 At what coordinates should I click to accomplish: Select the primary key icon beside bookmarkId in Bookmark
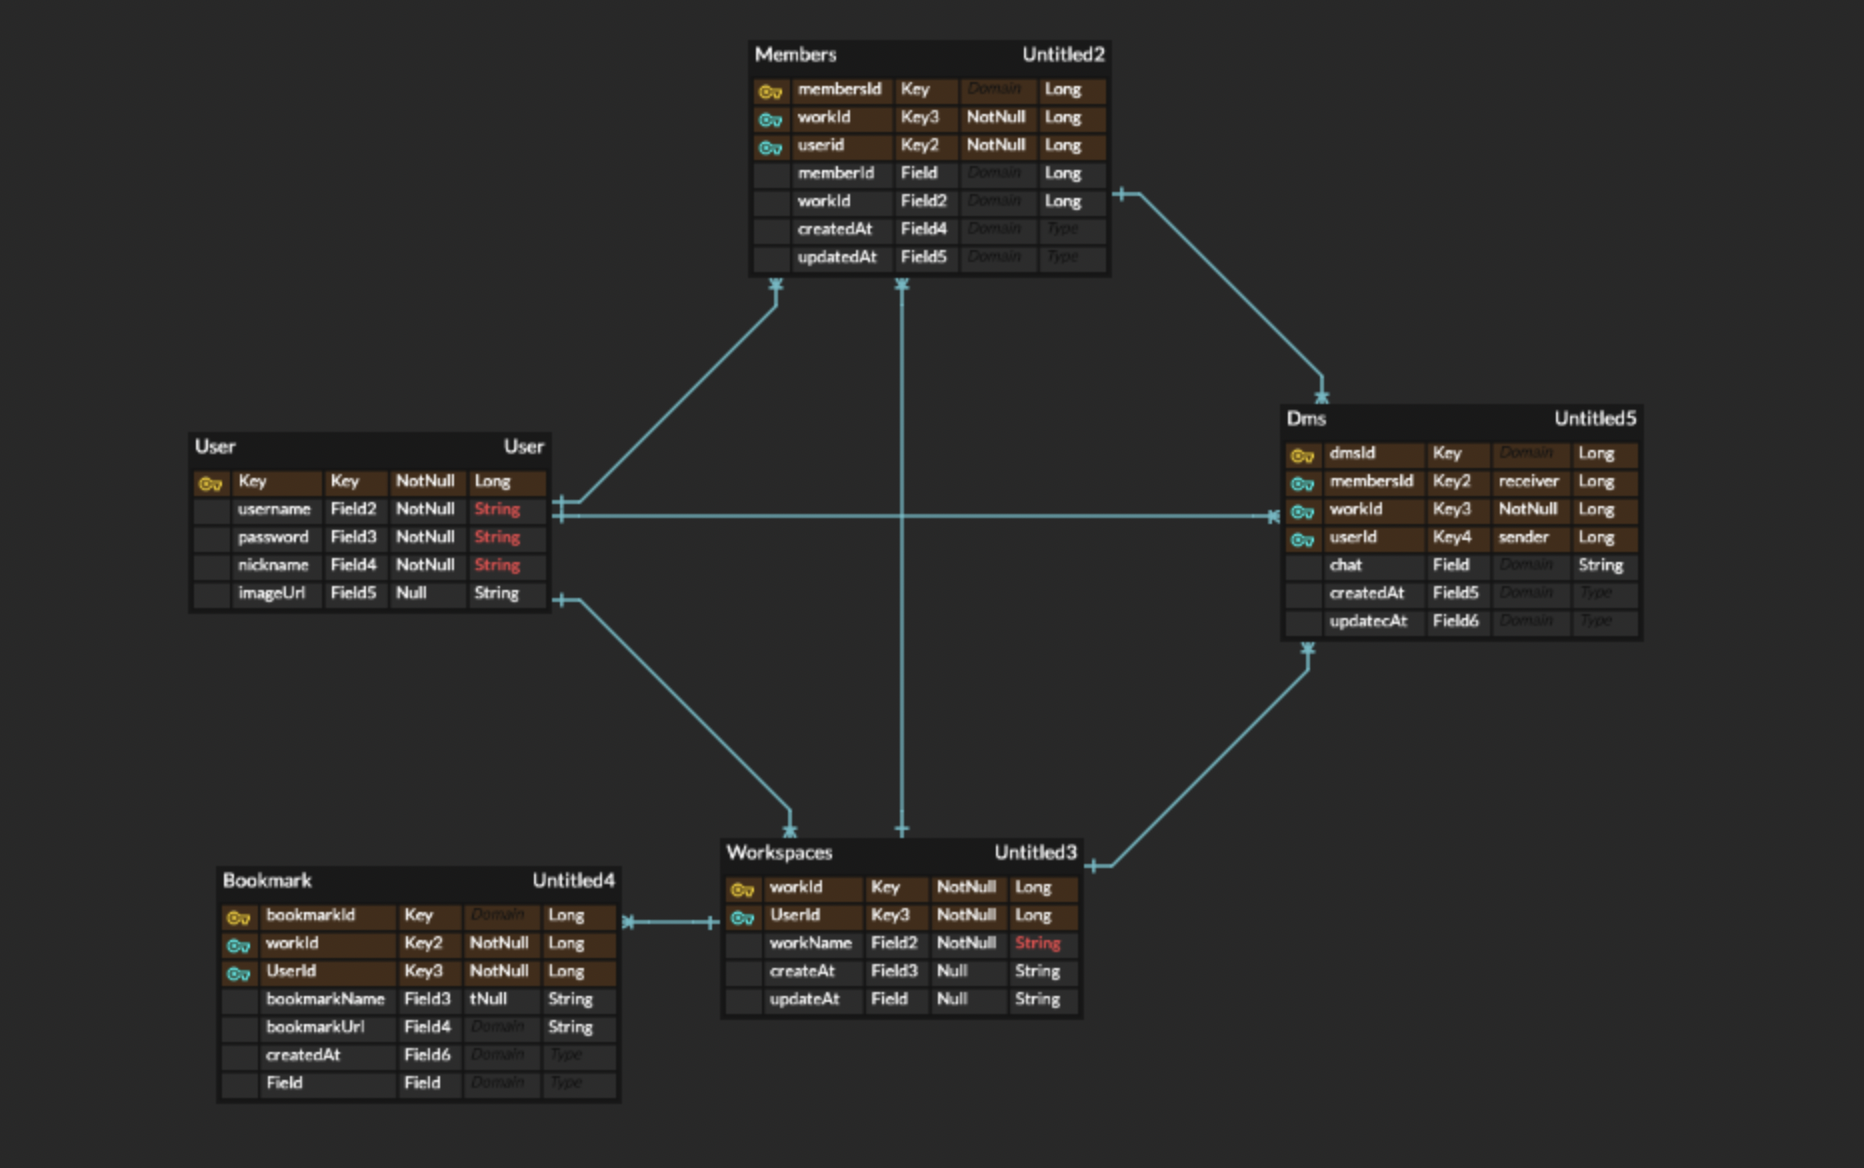tap(238, 915)
